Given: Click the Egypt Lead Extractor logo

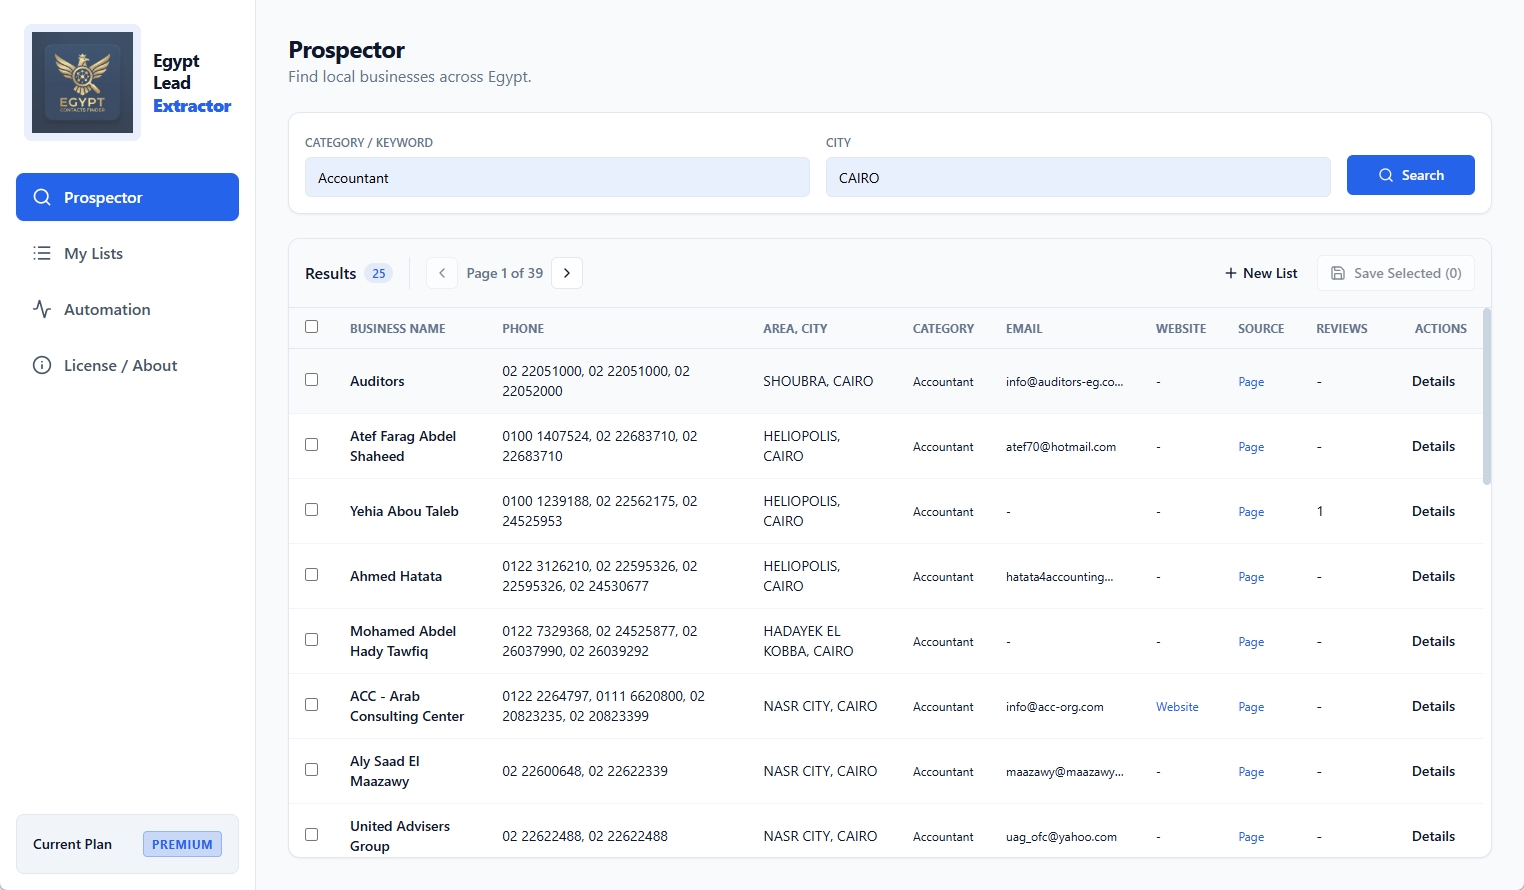Looking at the screenshot, I should click(x=82, y=82).
